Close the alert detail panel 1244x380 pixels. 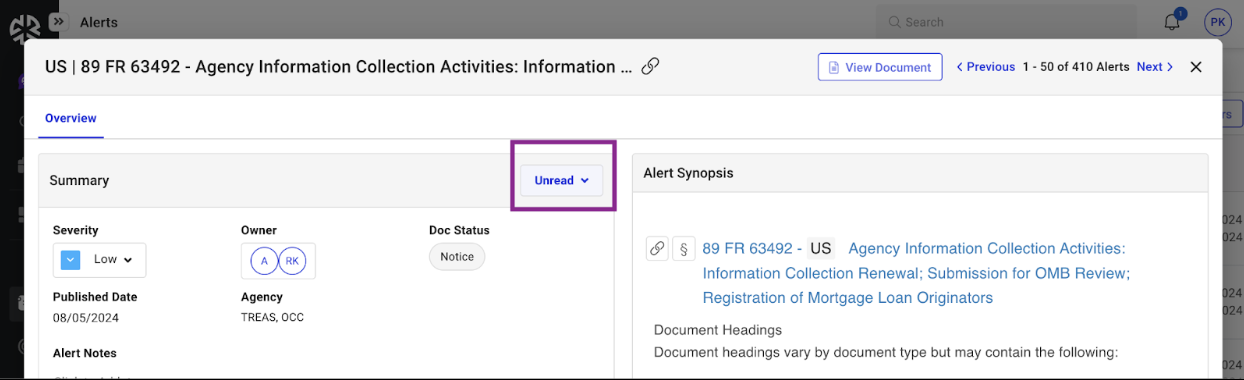(x=1196, y=67)
